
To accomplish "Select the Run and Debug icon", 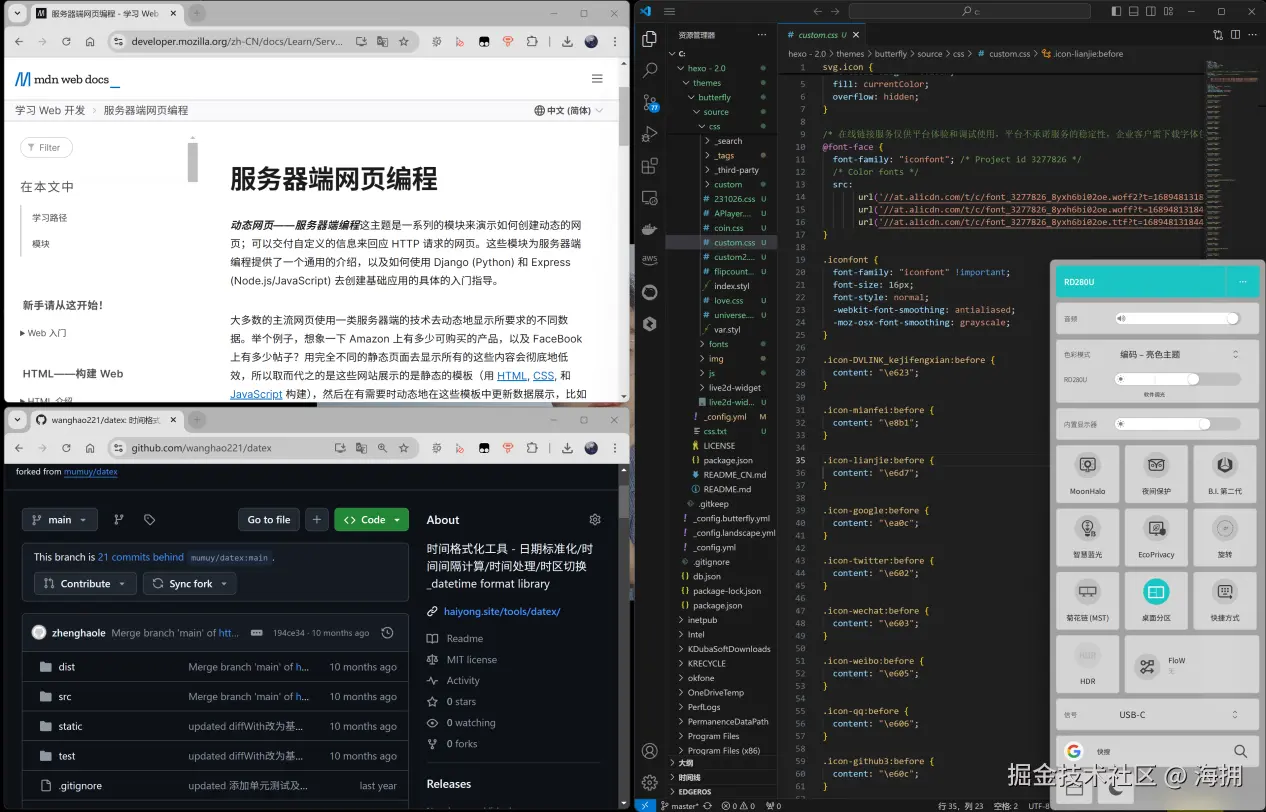I will 649,133.
